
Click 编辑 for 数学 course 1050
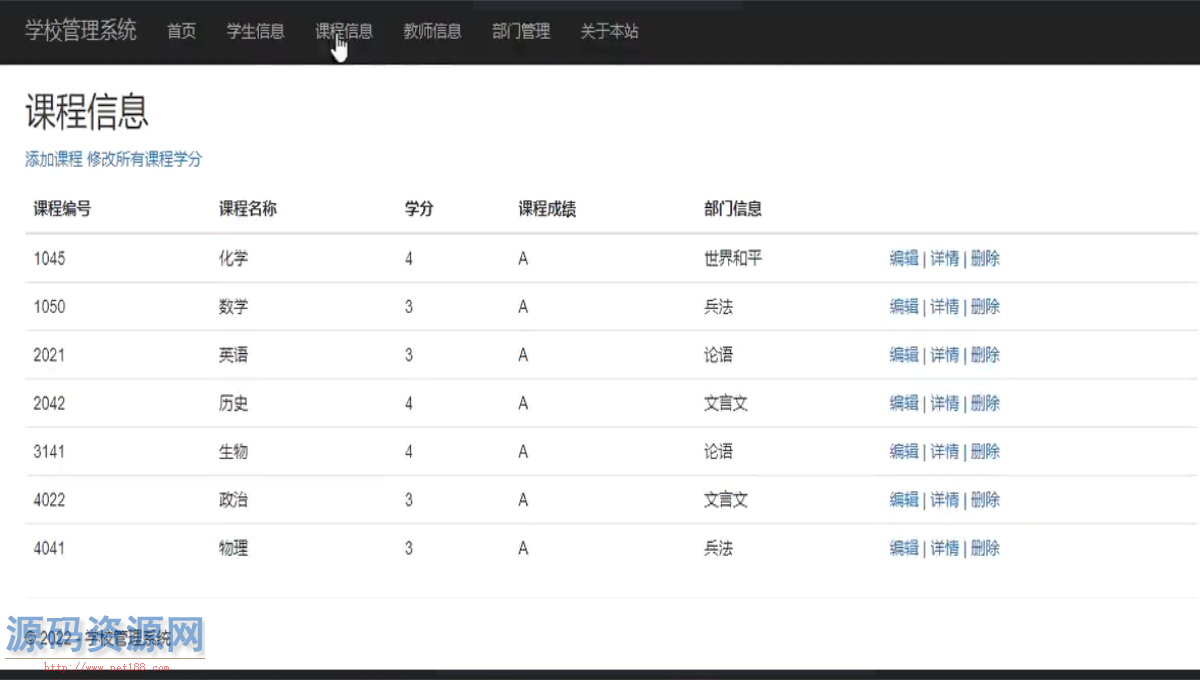[904, 306]
